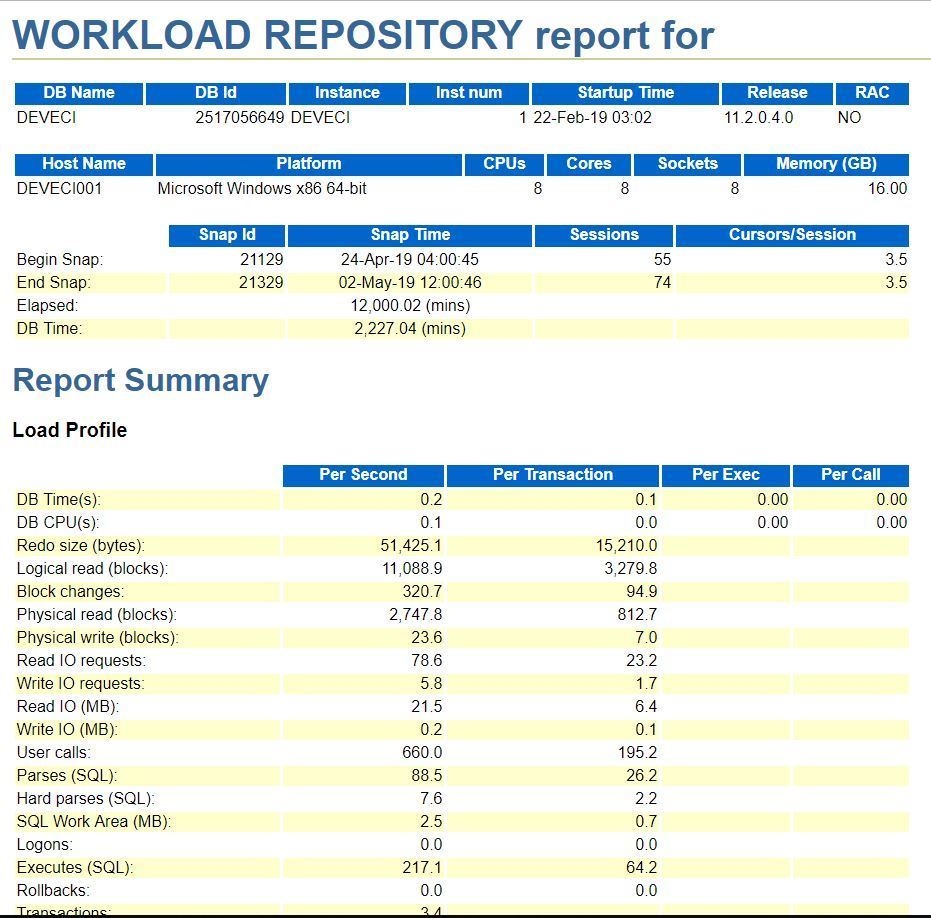The width and height of the screenshot is (931, 918).
Task: Select the SQL Work Area value 2.5
Action: 431,822
